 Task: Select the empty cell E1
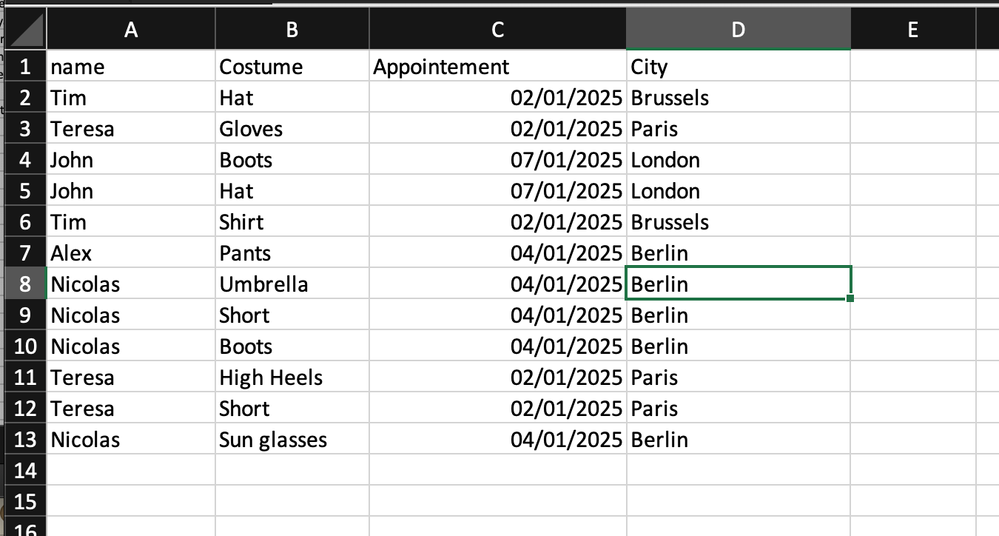[912, 67]
